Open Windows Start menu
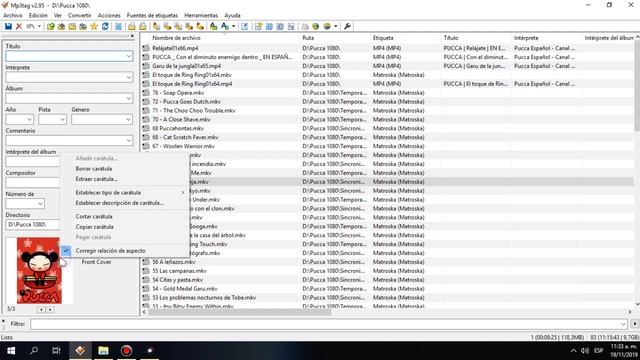 (x=11, y=351)
